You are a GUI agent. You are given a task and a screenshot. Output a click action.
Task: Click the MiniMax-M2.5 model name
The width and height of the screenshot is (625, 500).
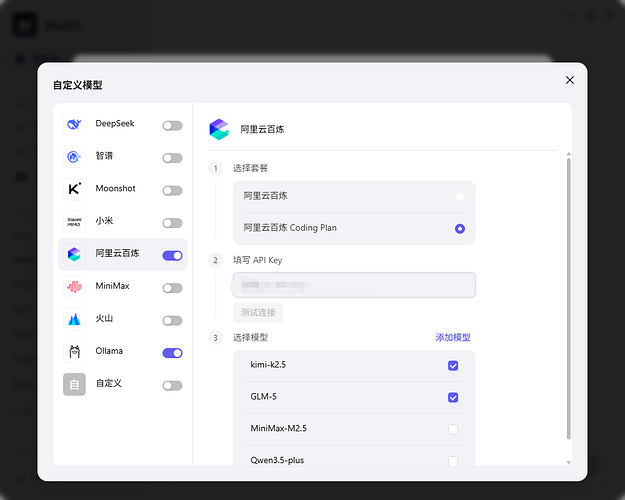[x=278, y=429]
